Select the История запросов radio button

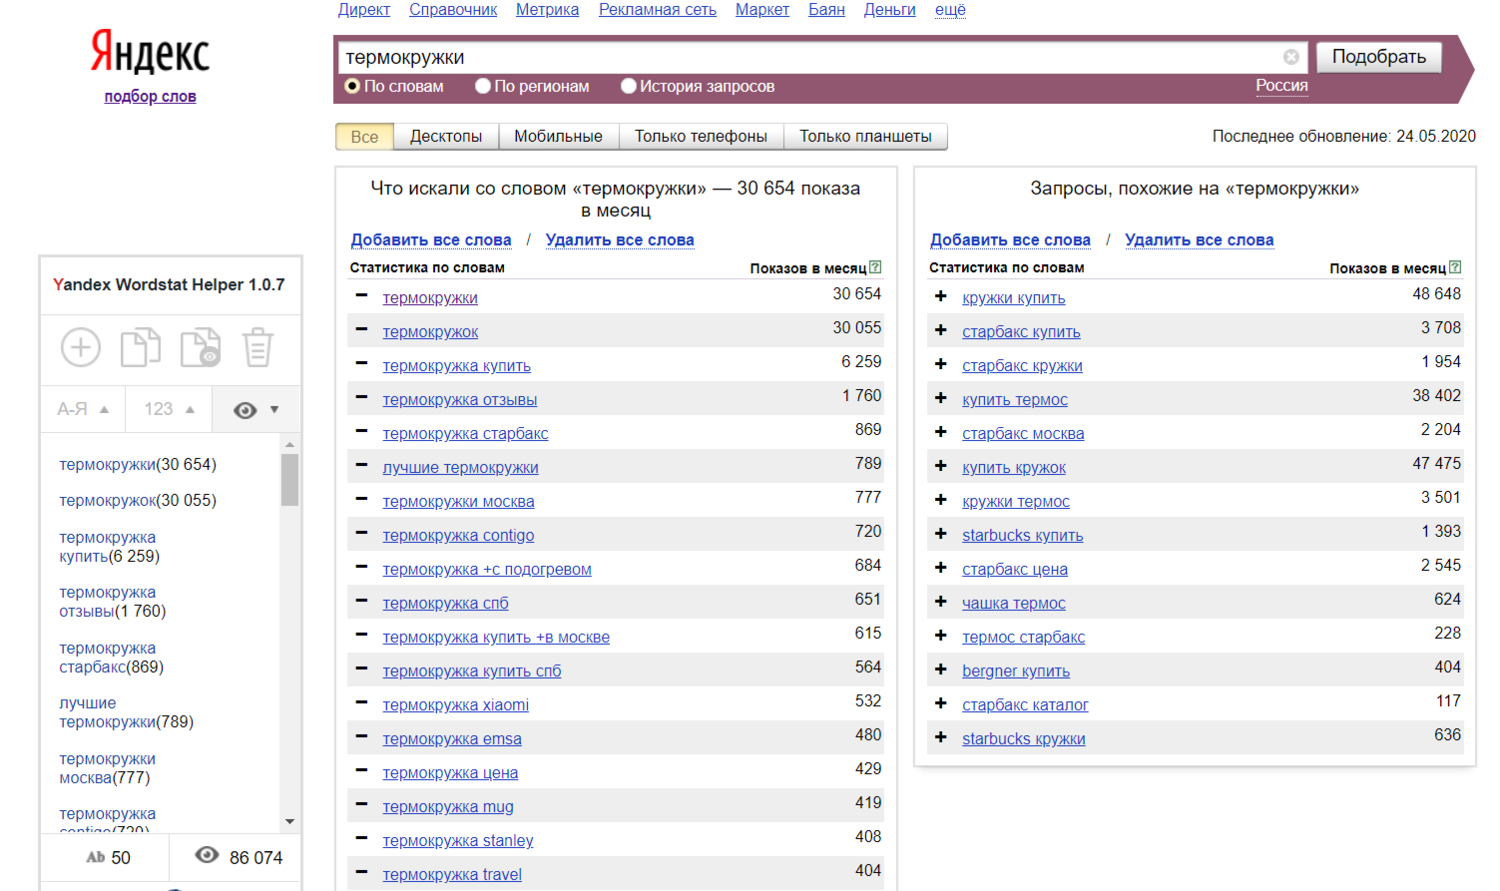tap(629, 86)
